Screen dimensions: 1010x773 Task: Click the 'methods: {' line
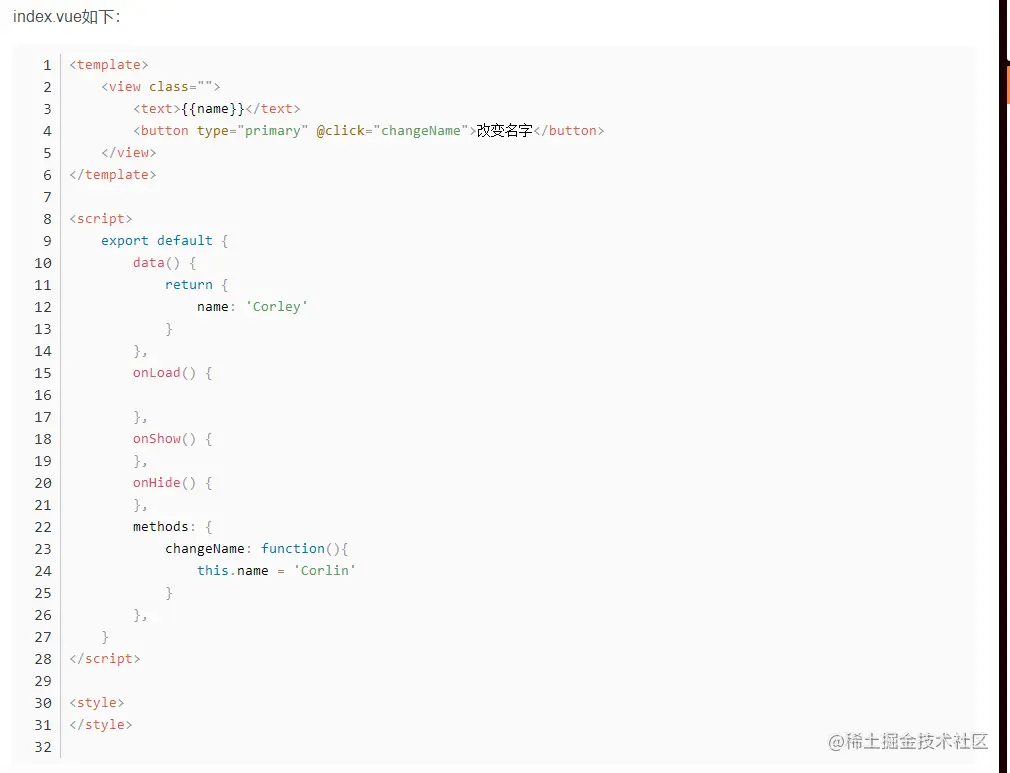[173, 527]
